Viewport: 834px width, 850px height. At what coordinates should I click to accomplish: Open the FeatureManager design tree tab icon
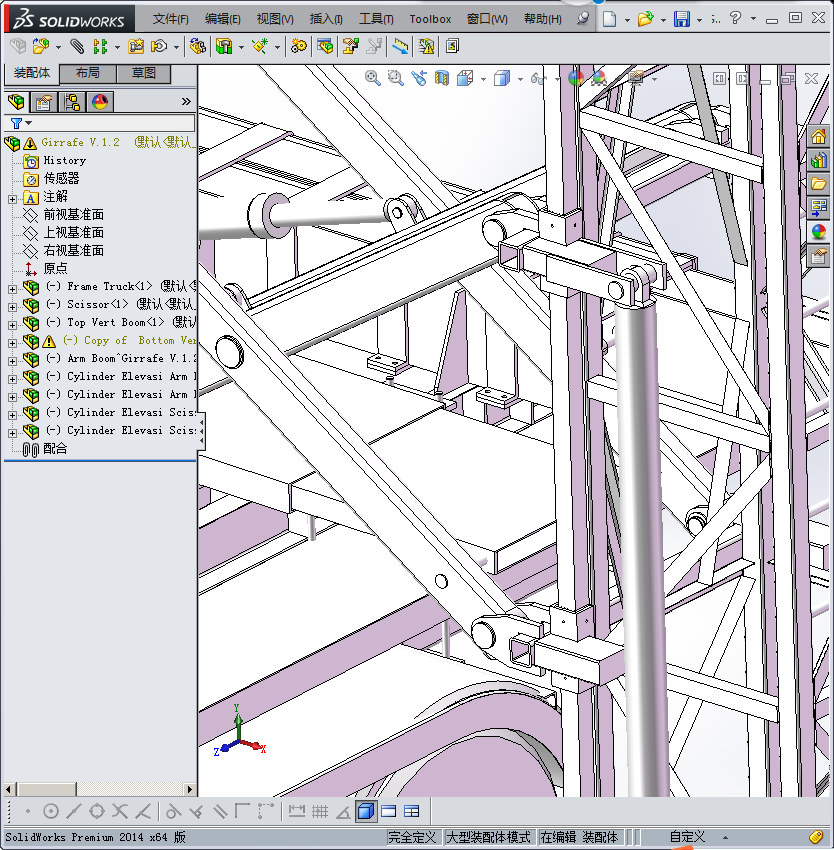[x=16, y=101]
